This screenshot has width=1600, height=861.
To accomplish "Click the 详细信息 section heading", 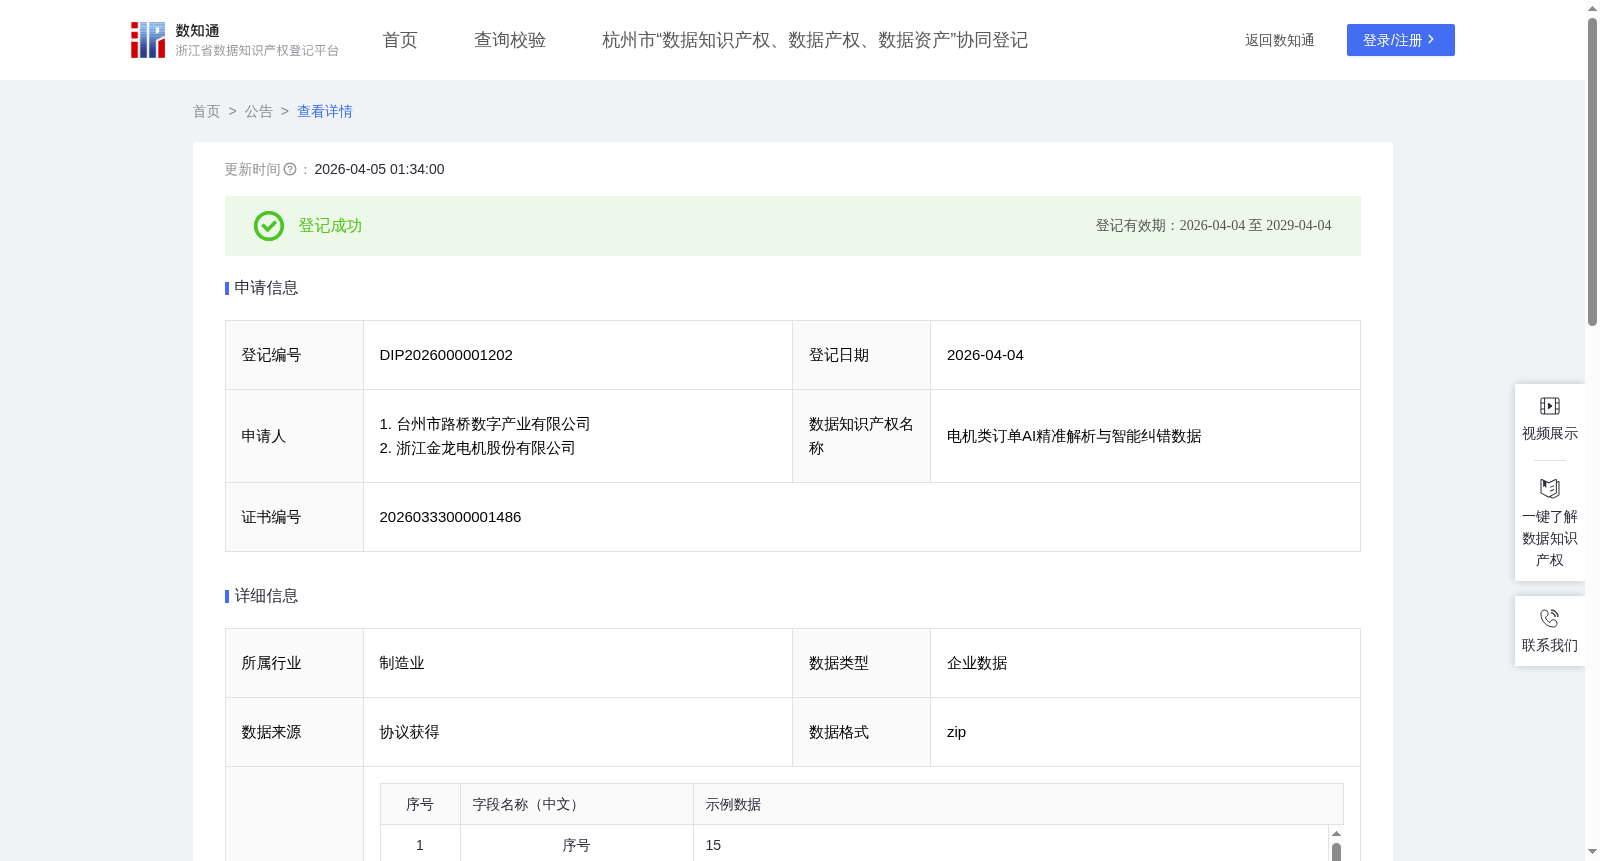I will pyautogui.click(x=266, y=596).
